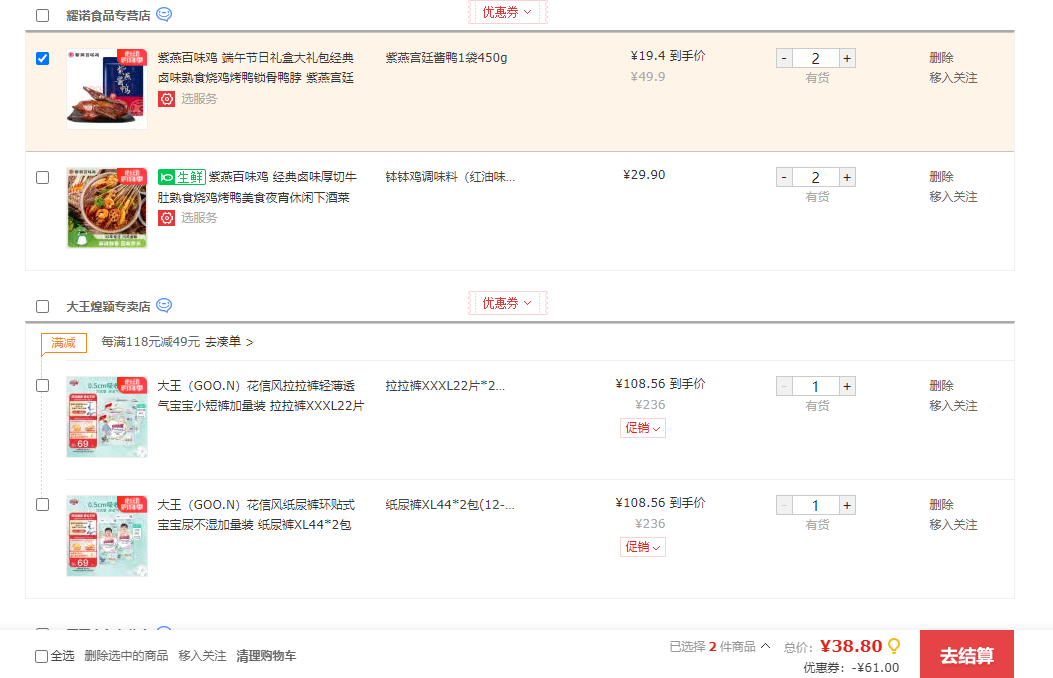Open chat icon next to 耀诺食品专营店
The width and height of the screenshot is (1053, 678).
click(x=164, y=14)
